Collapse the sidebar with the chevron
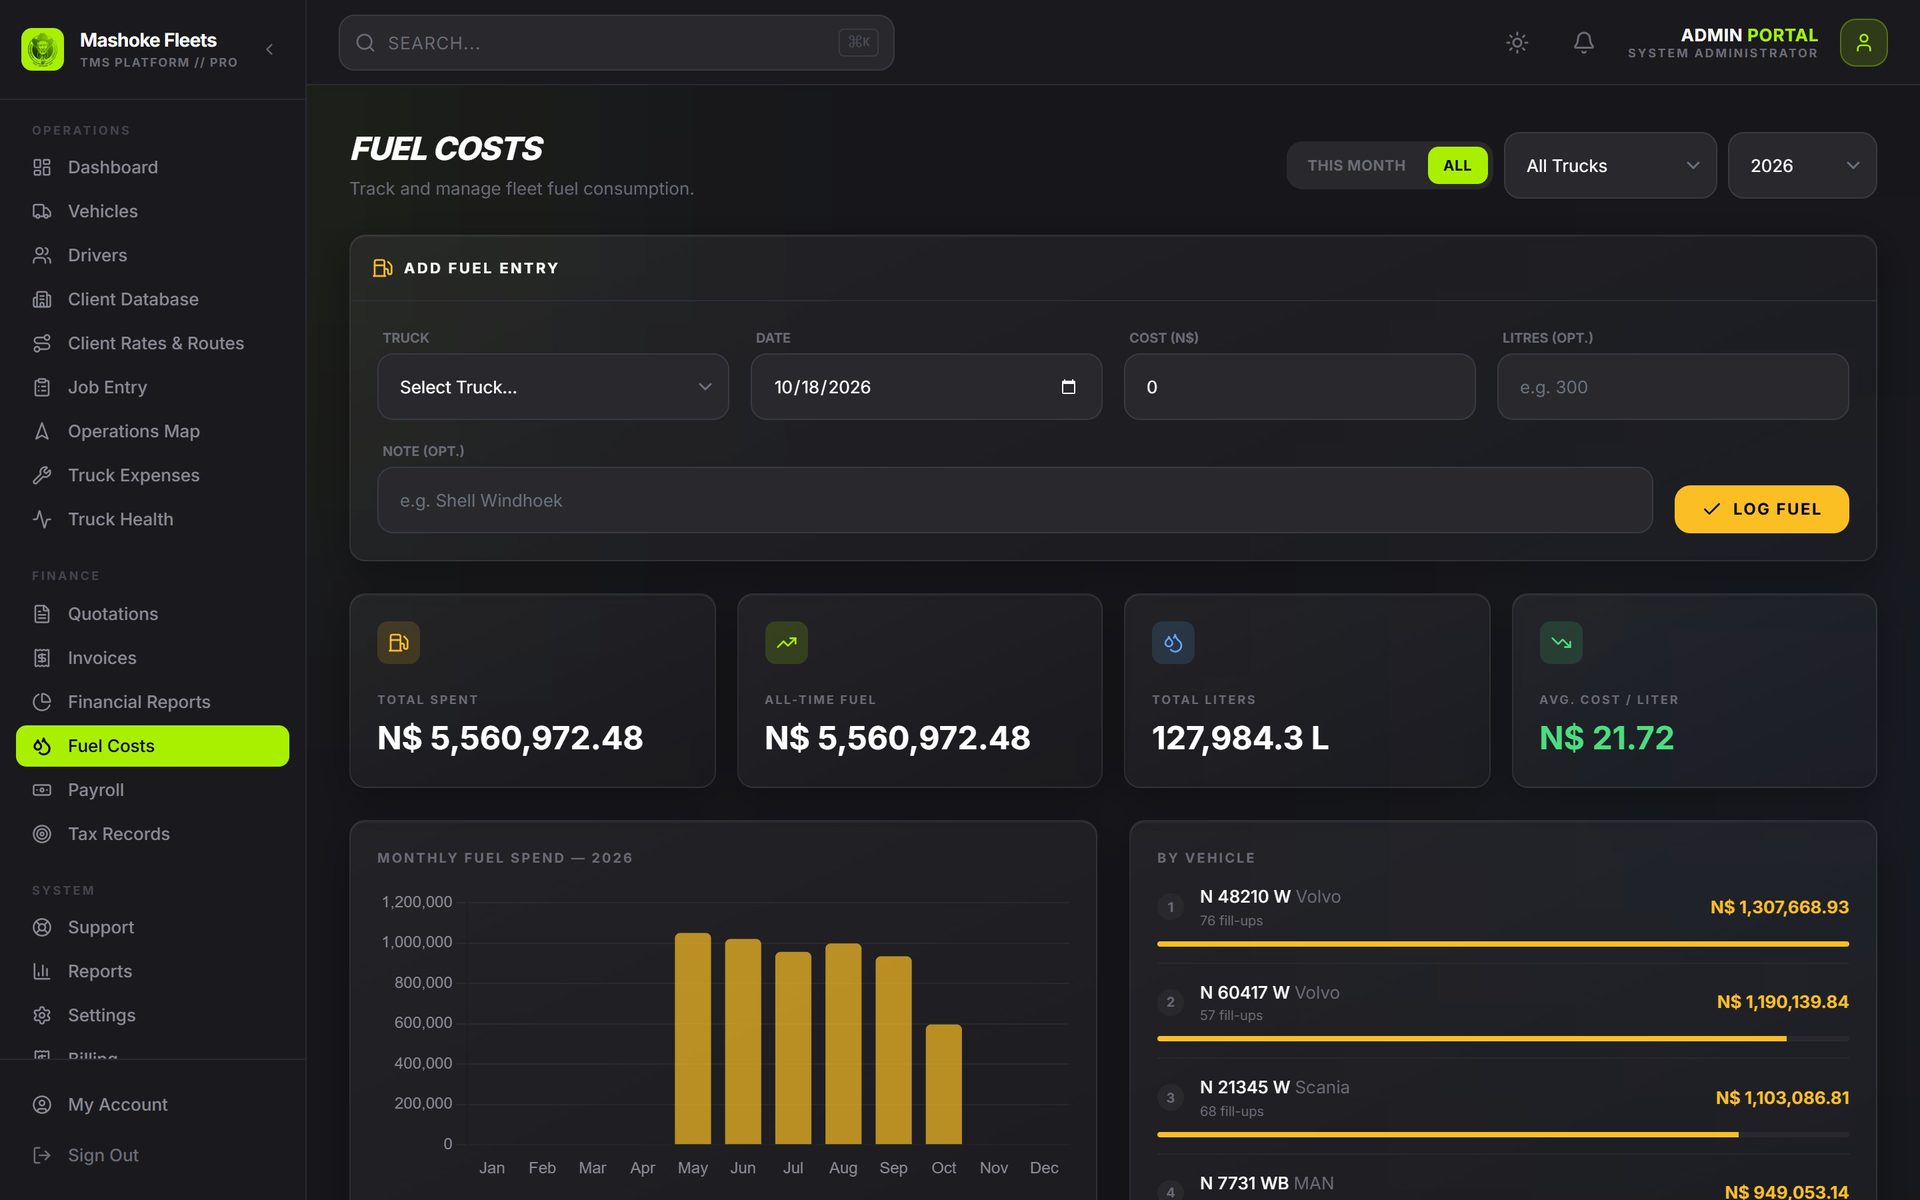This screenshot has height=1200, width=1920. pyautogui.click(x=269, y=49)
